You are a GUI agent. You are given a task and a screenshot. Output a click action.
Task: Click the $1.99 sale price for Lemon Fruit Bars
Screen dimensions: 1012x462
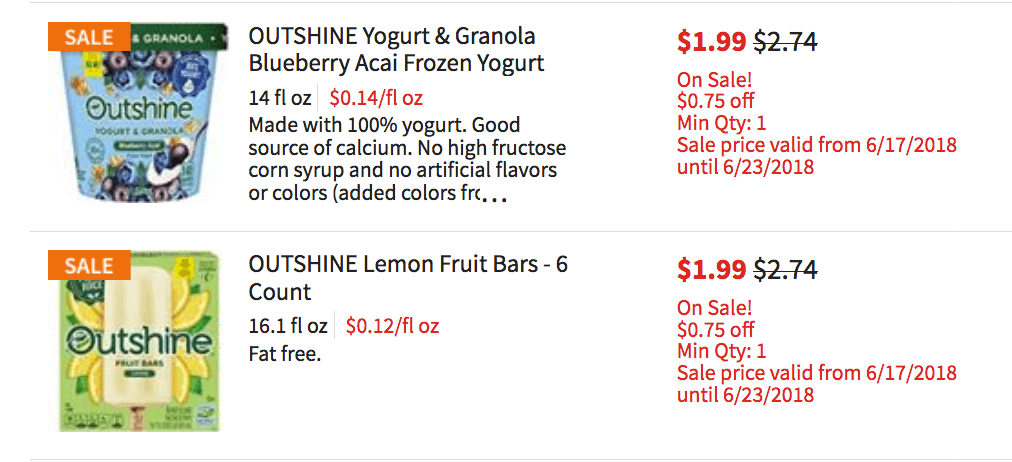click(x=711, y=270)
